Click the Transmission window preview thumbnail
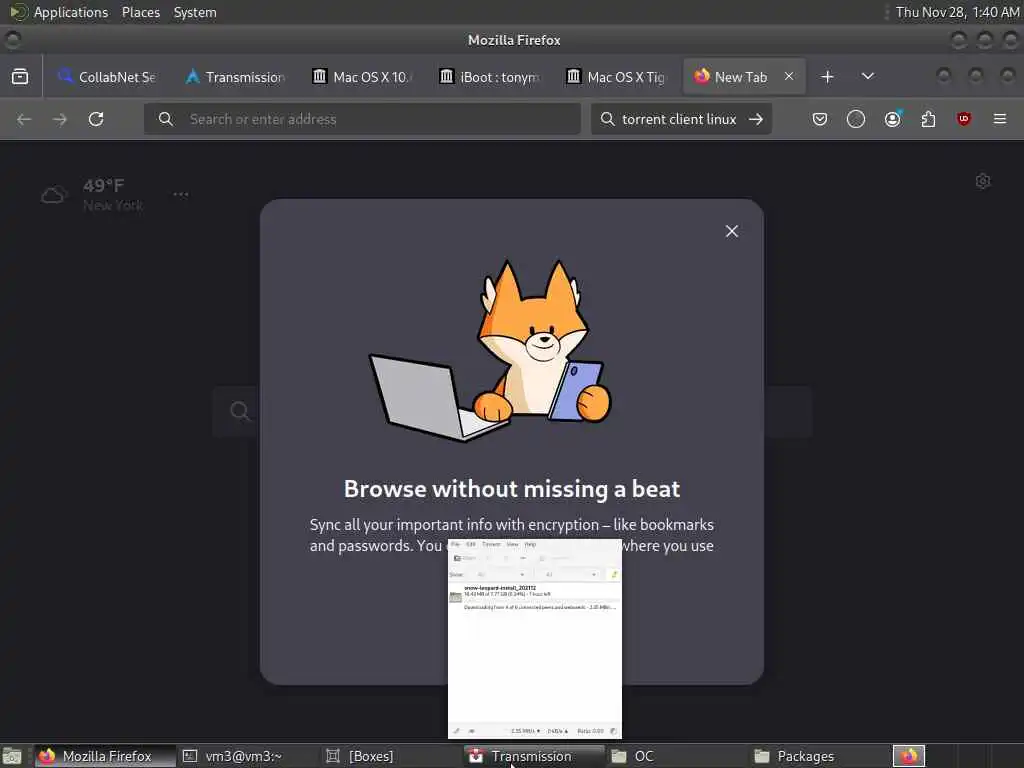This screenshot has height=768, width=1024. point(535,639)
